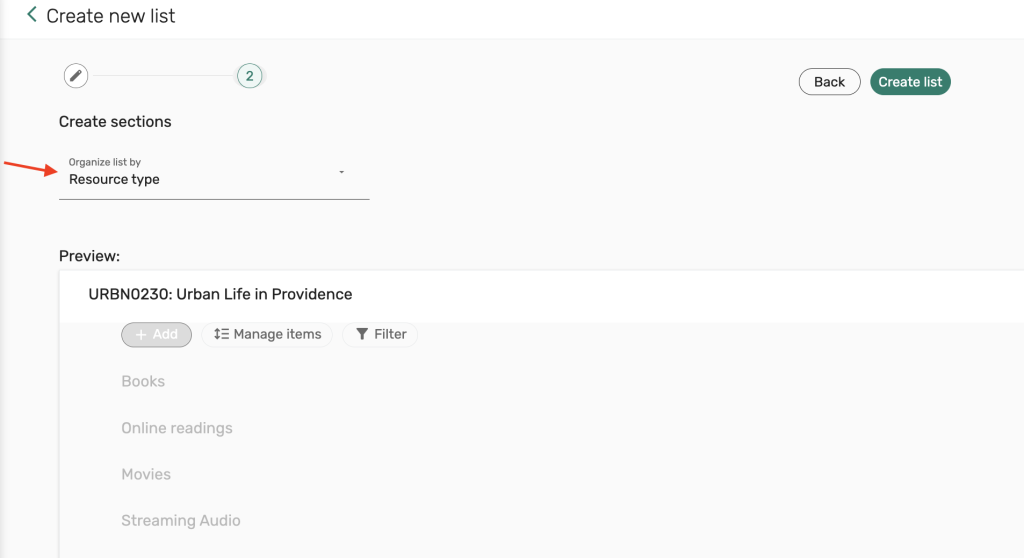Click the Create list button

(x=910, y=82)
